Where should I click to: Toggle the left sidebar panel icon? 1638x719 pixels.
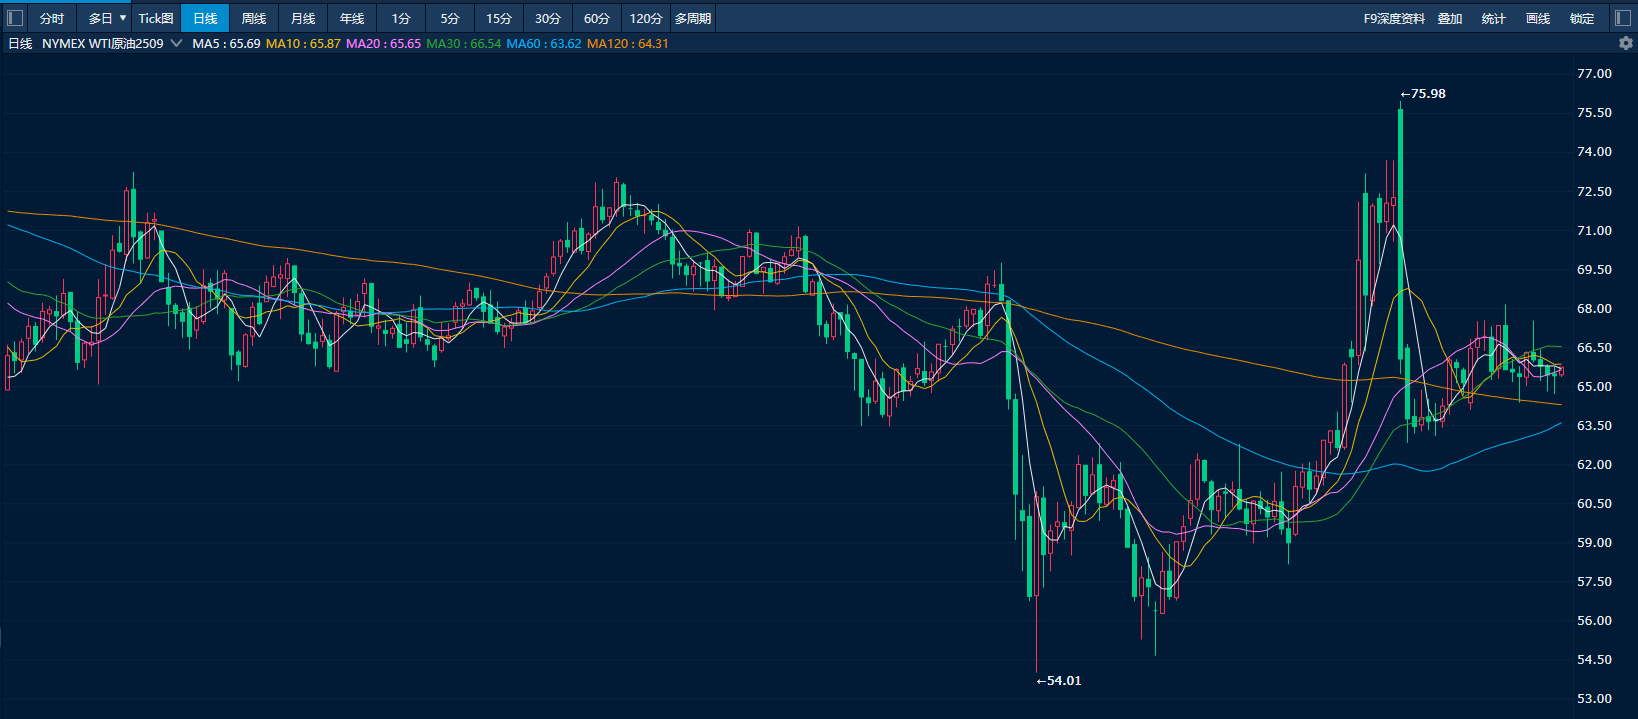15,18
